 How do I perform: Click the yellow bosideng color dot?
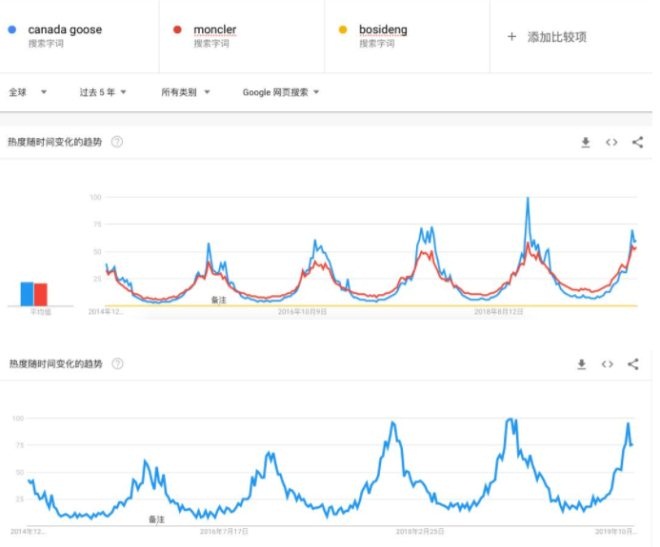click(x=343, y=29)
